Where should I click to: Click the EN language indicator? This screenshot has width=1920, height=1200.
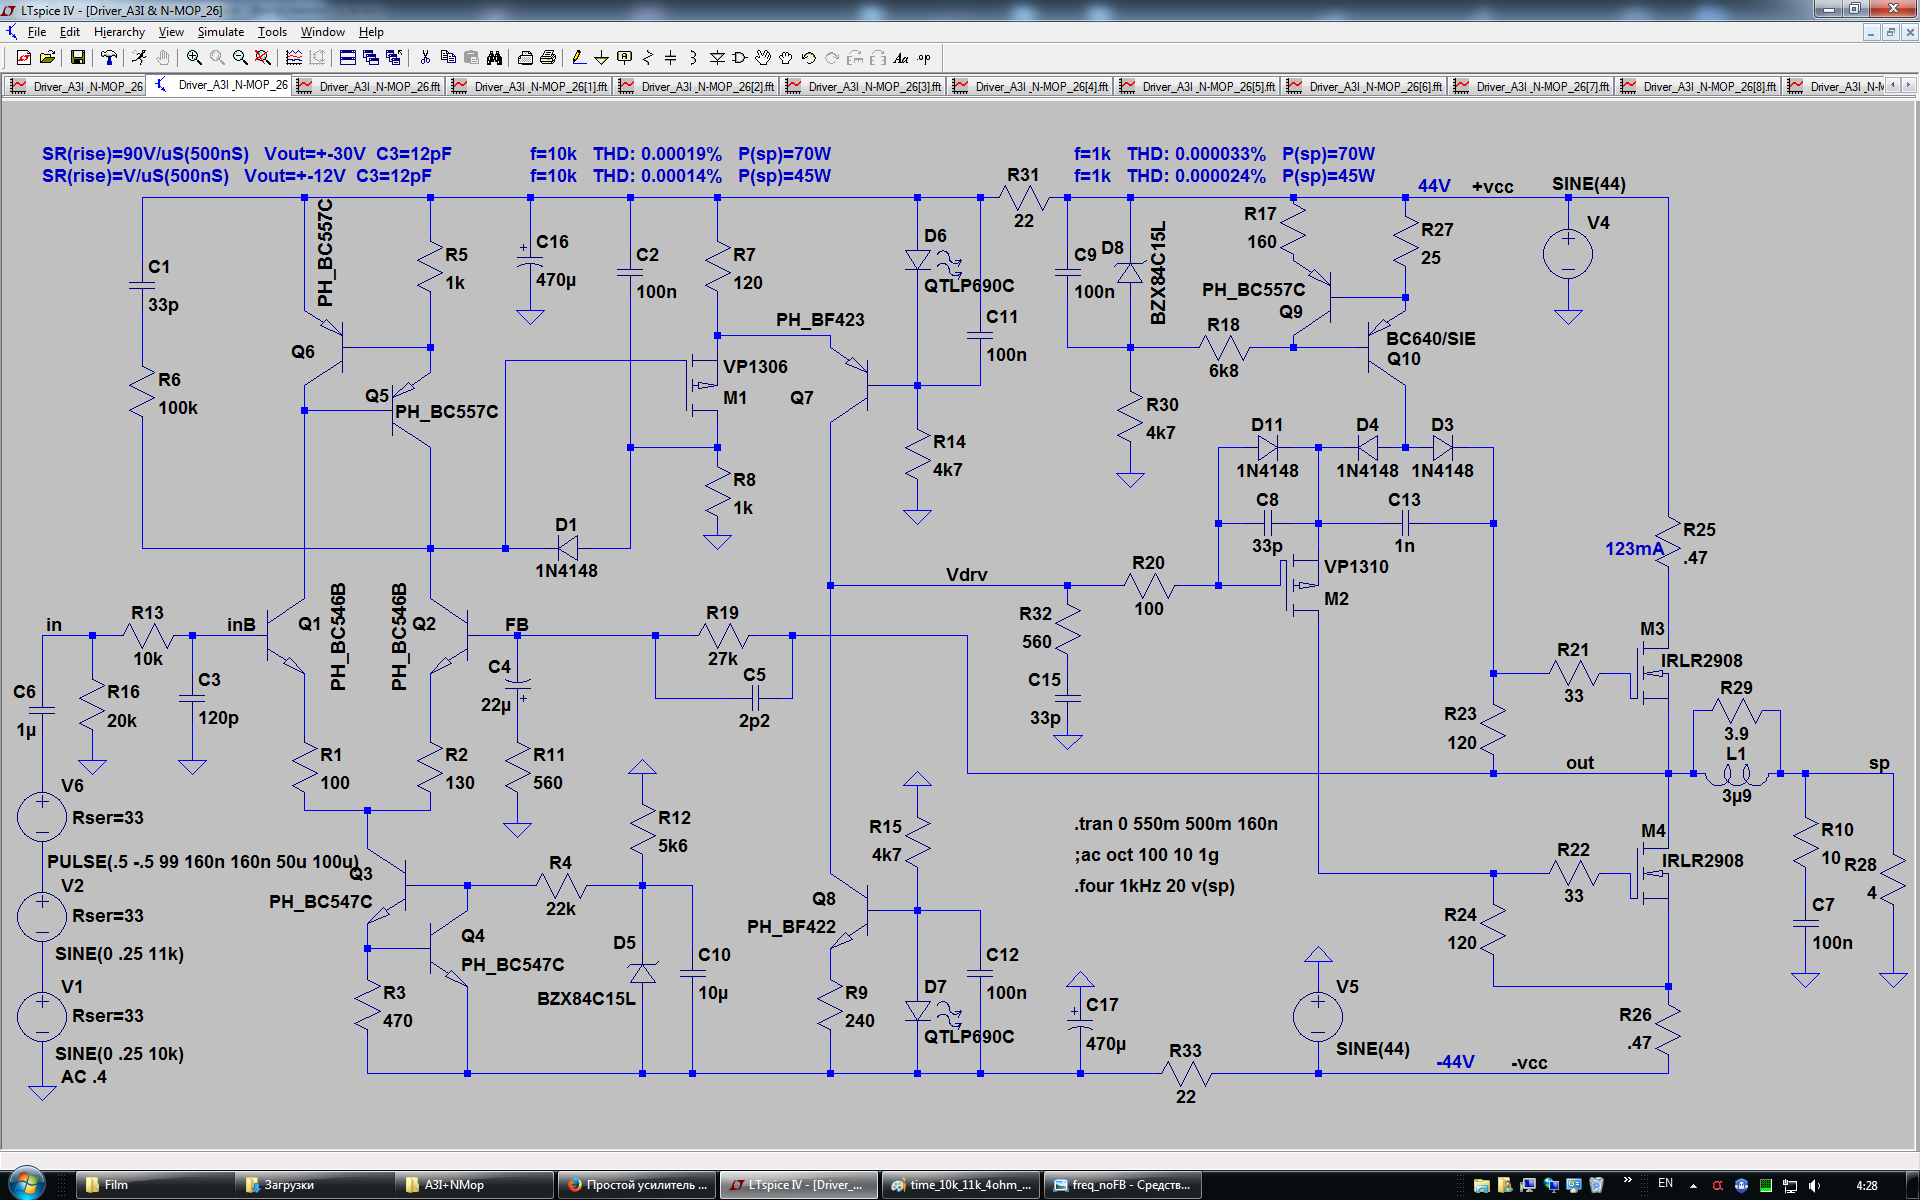[x=1665, y=1184]
